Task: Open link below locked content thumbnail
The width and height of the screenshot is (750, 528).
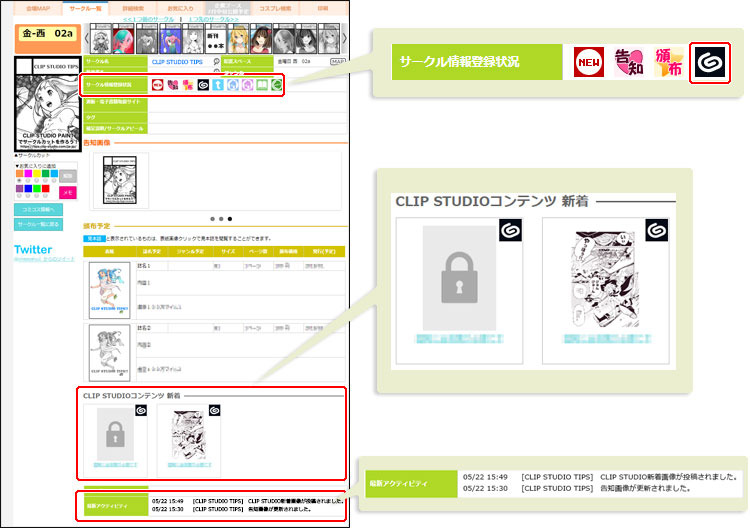Action: (115, 464)
